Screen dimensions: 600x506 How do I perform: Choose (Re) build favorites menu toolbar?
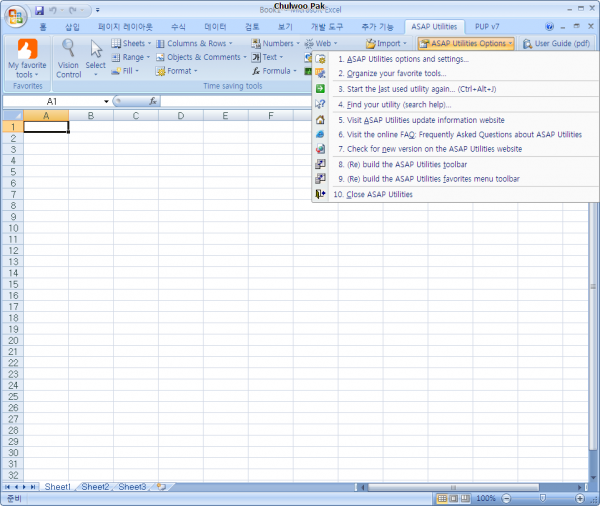point(455,179)
